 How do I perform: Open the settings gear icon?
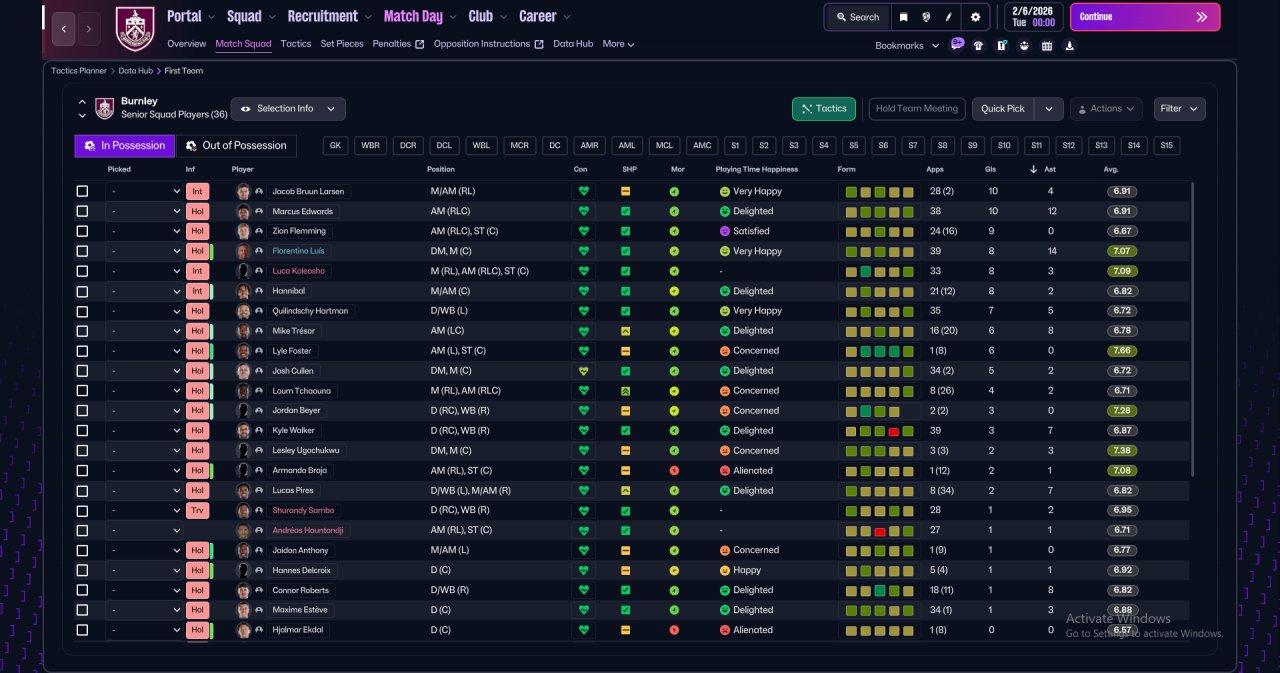tap(975, 17)
